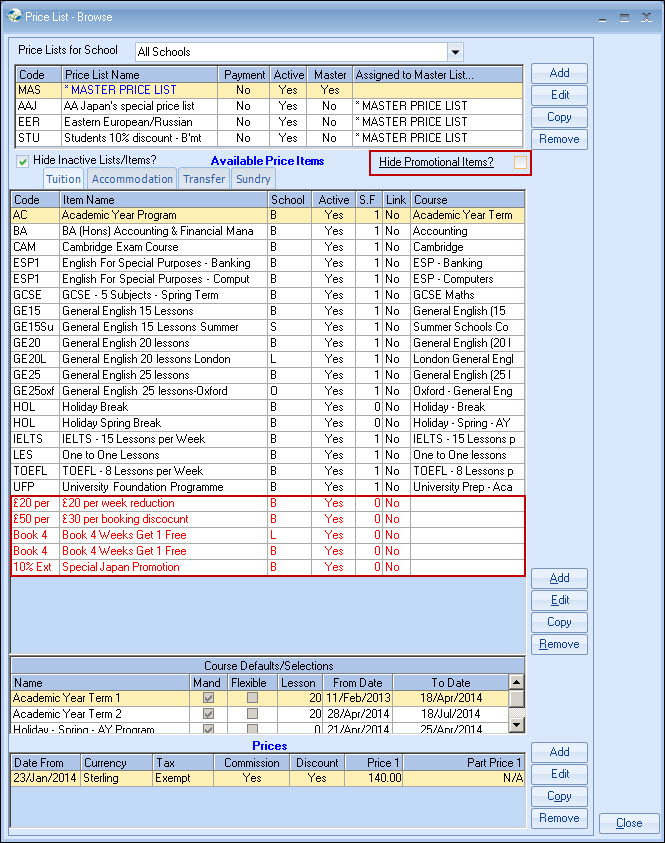Close the Price List window with Close button

point(629,823)
